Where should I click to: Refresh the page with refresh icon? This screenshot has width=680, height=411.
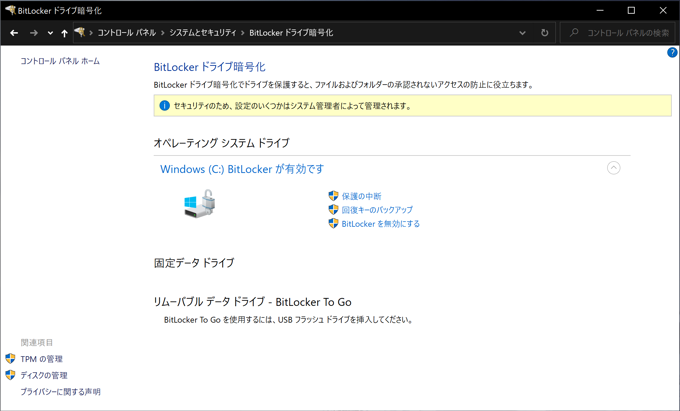point(545,33)
